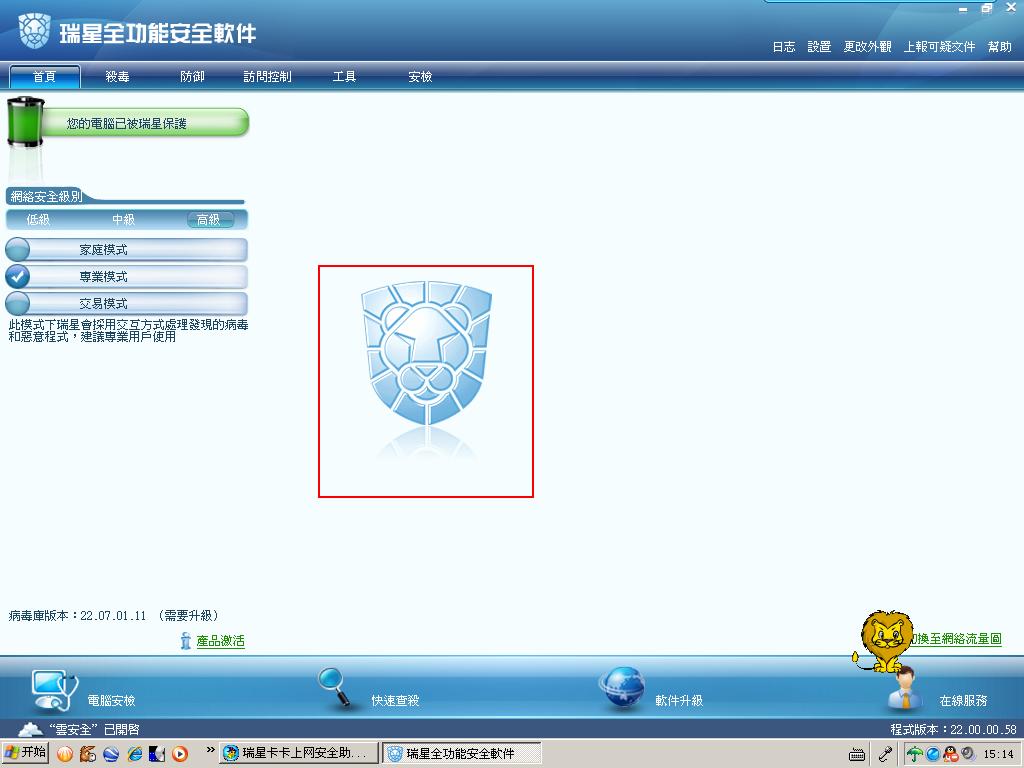Click the 軟件升級 software update label
1024x768 pixels.
pyautogui.click(x=679, y=701)
